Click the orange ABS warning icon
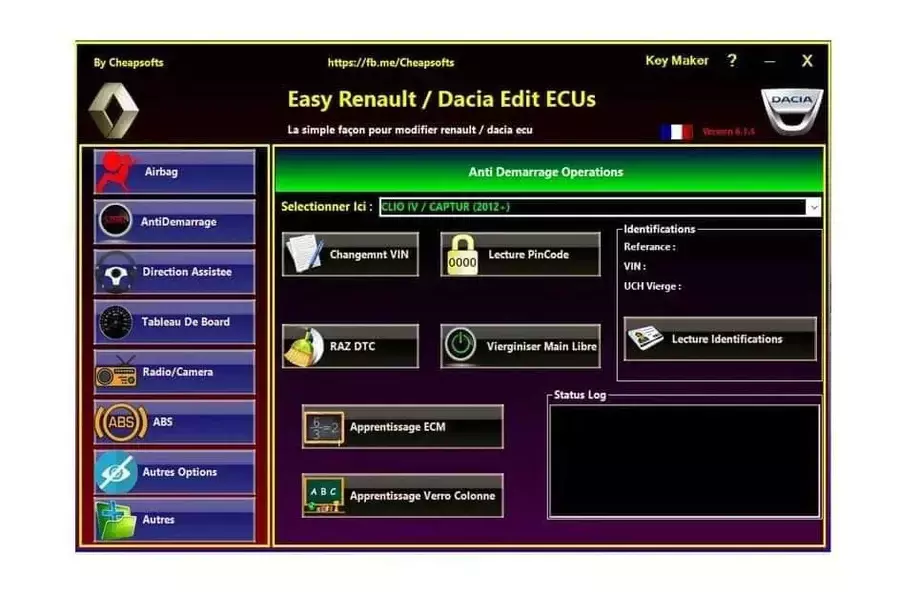This screenshot has width=900, height=595. [x=121, y=422]
